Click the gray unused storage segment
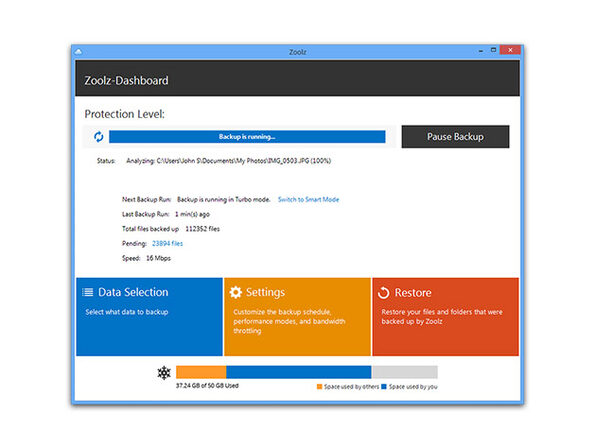Viewport: 596px width, 447px height. [404, 372]
